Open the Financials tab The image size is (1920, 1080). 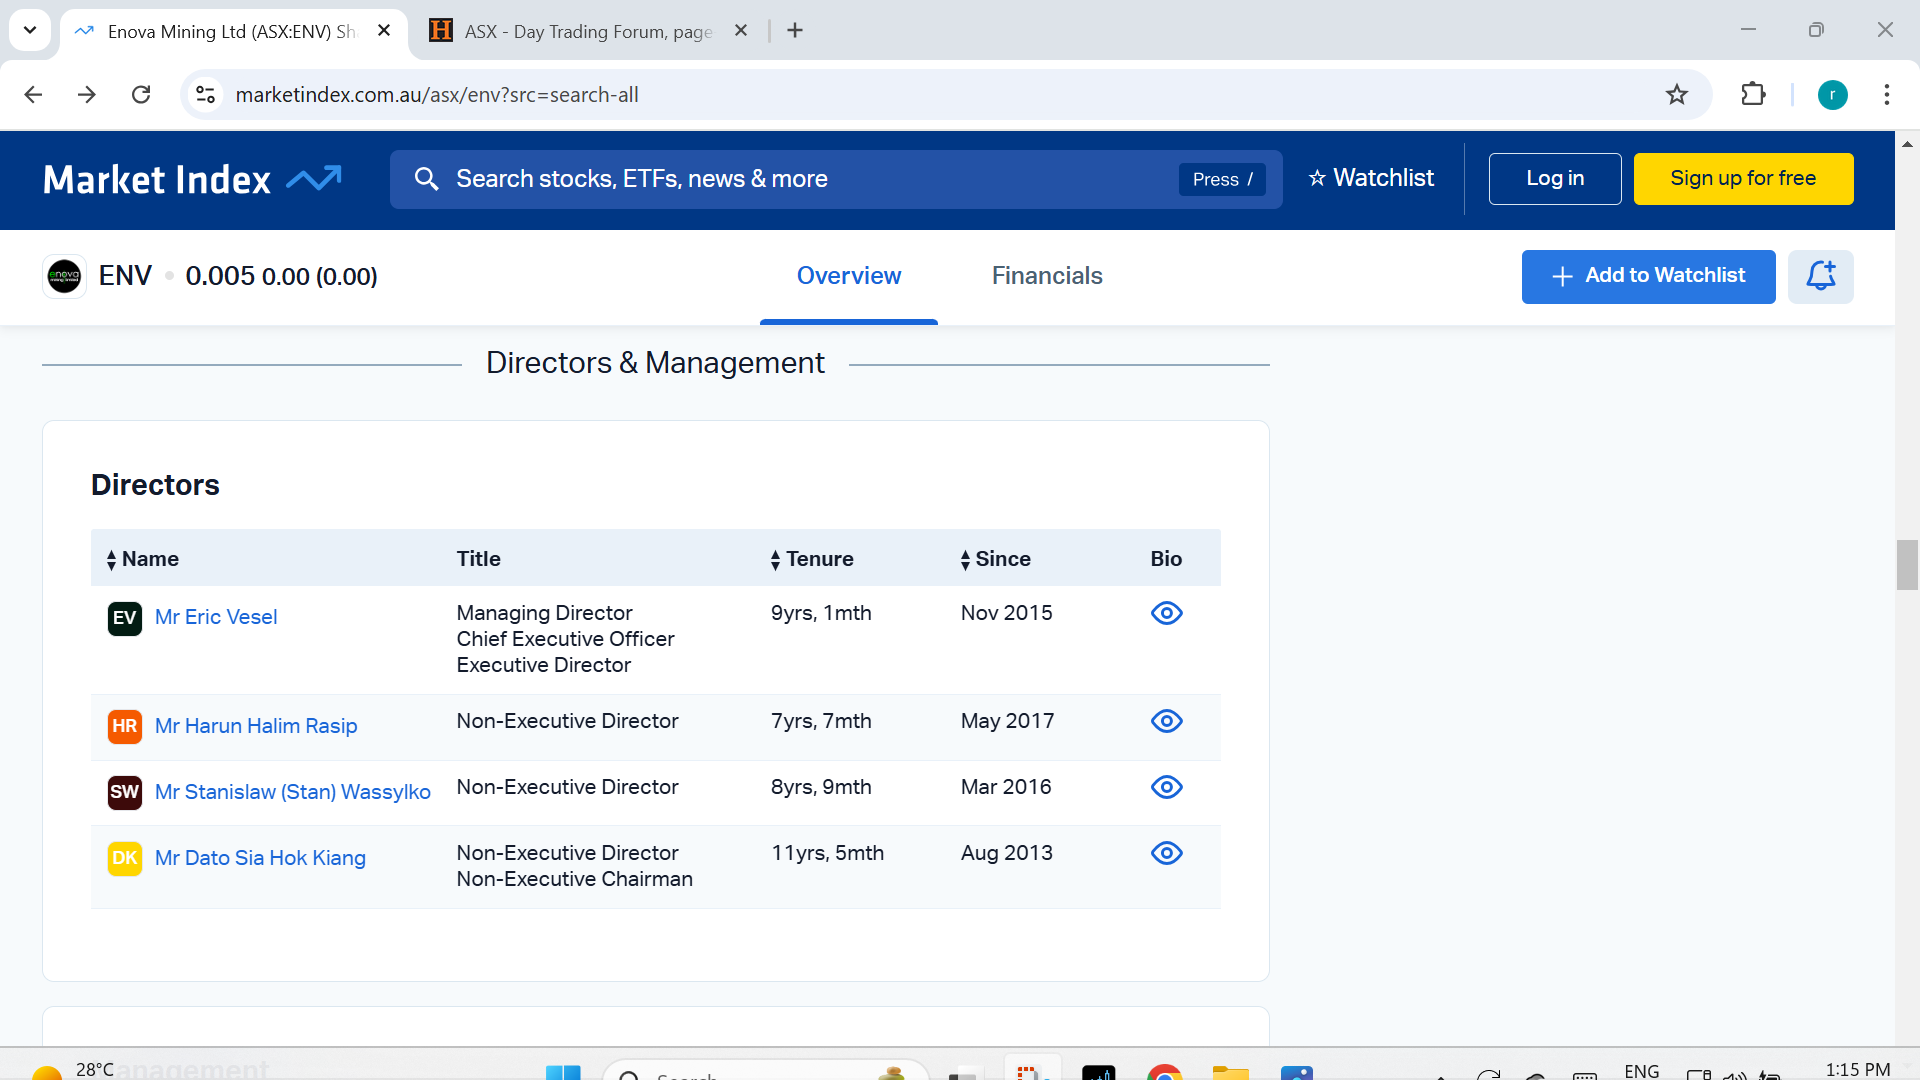(1047, 276)
